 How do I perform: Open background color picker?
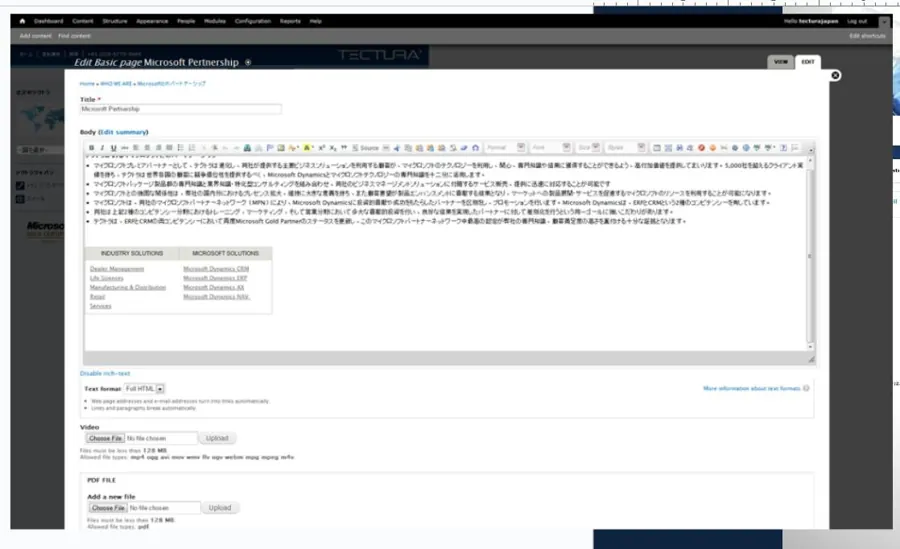308,148
